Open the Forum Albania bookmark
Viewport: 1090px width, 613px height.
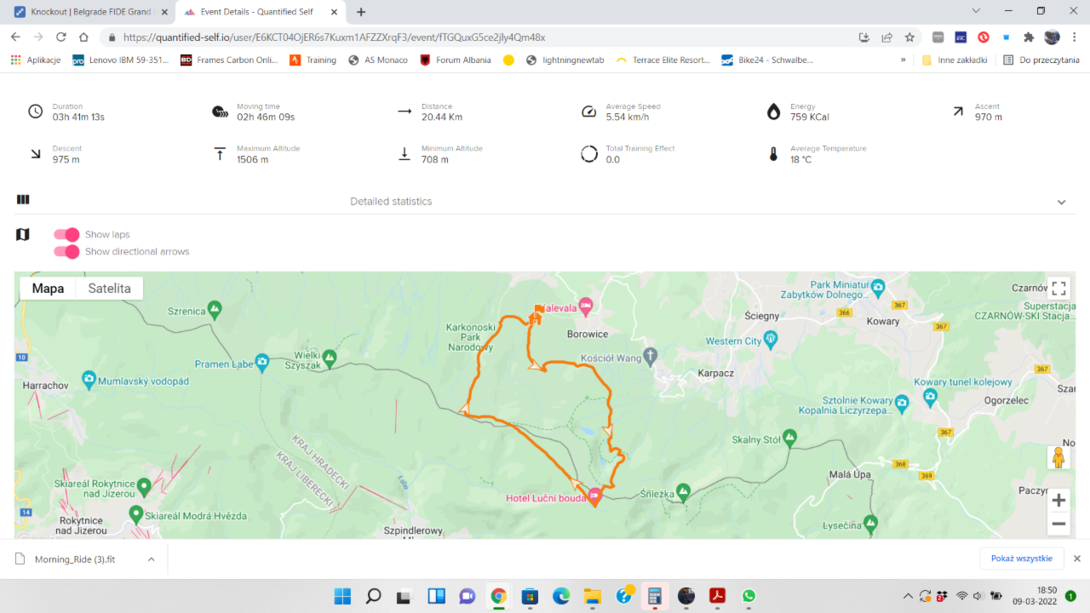coord(455,60)
